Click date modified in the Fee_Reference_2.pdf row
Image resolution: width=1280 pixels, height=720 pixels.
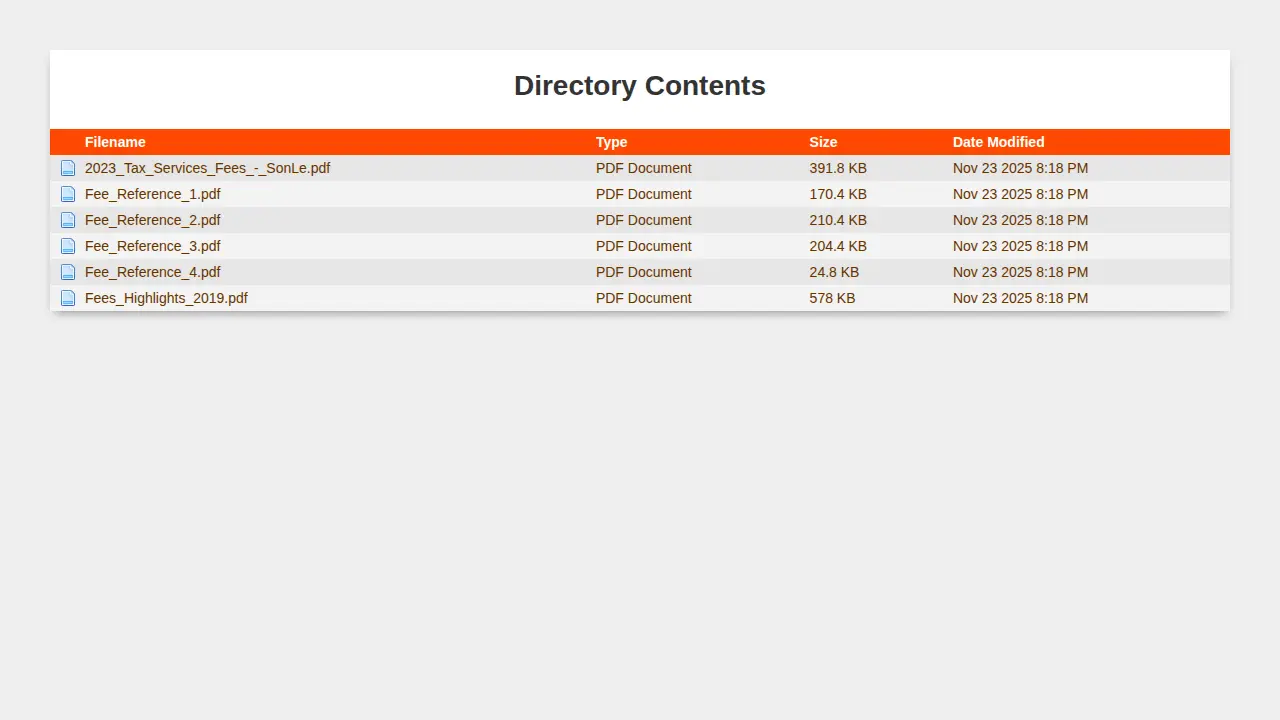click(1020, 220)
